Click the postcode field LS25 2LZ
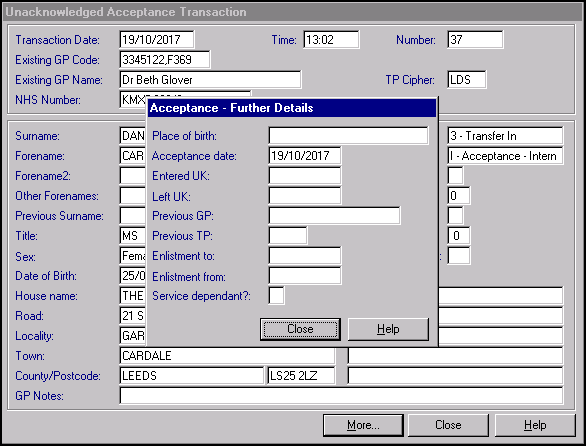This screenshot has height=446, width=586. coord(301,375)
